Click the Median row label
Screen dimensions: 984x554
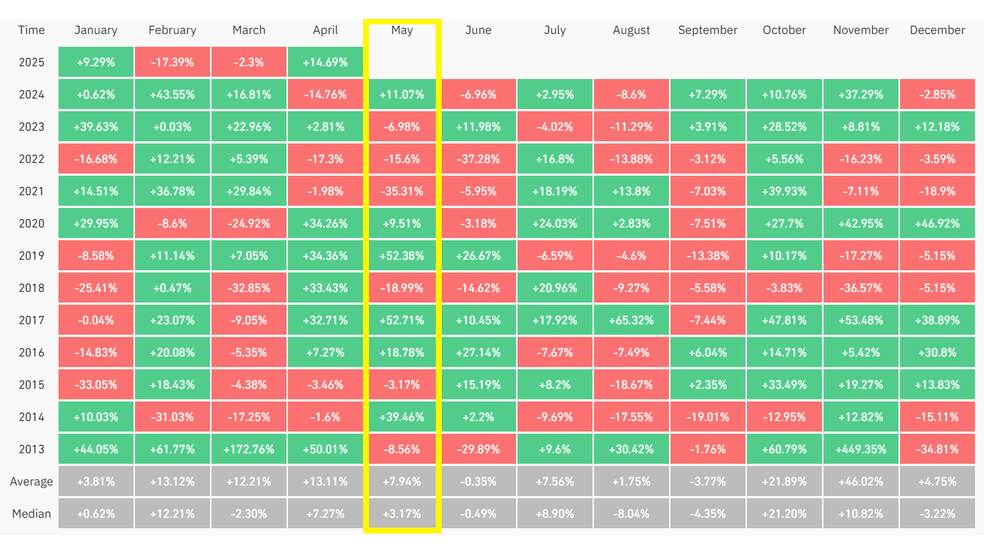coord(31,514)
